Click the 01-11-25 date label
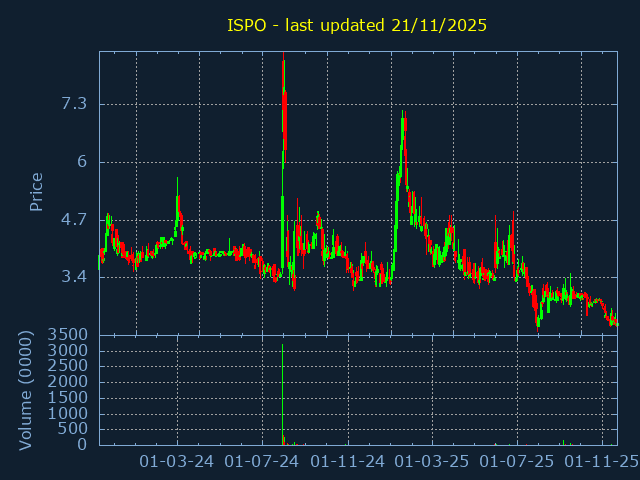The width and height of the screenshot is (640, 480). (x=602, y=462)
